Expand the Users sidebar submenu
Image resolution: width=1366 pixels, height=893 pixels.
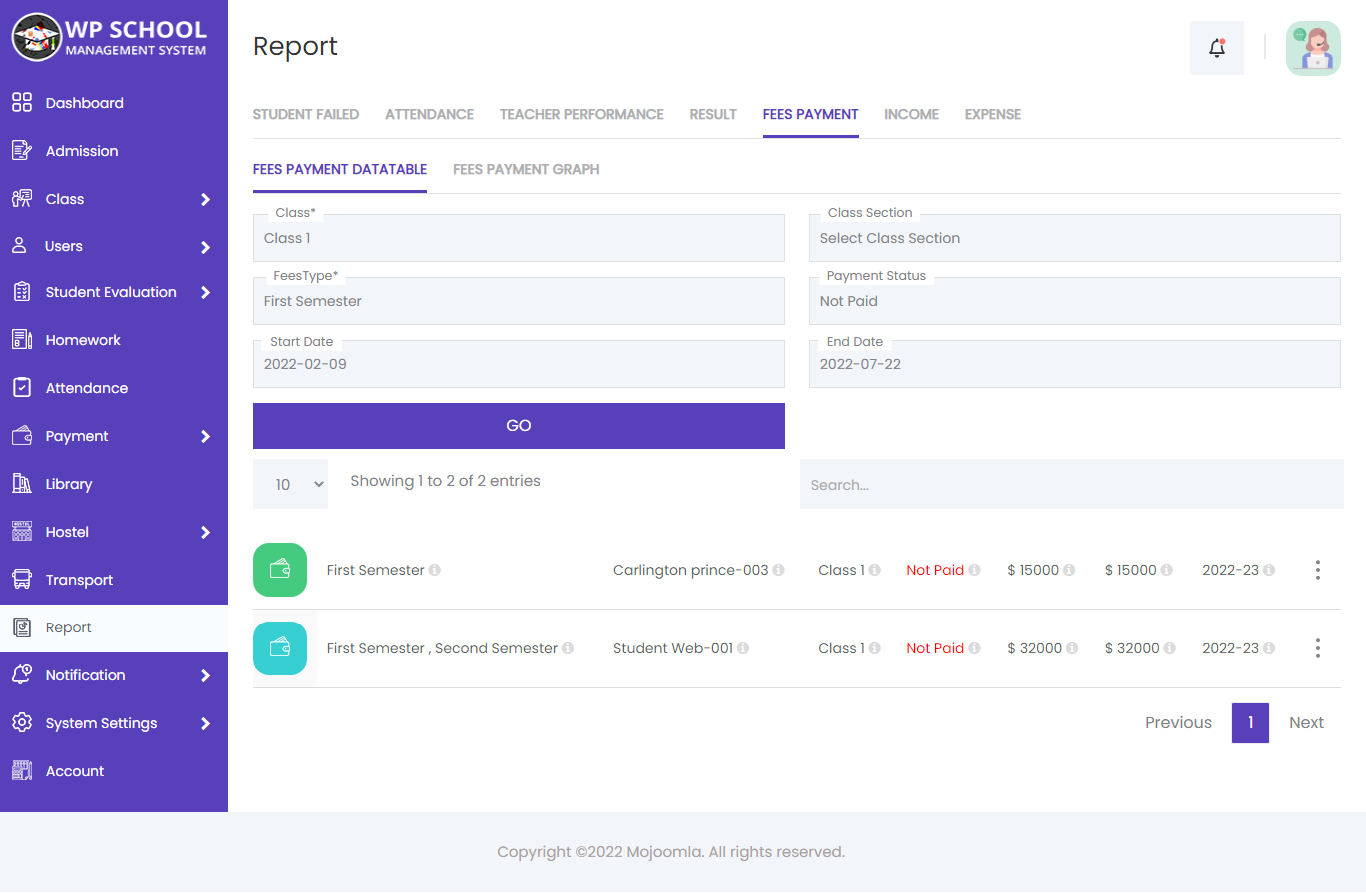[205, 247]
